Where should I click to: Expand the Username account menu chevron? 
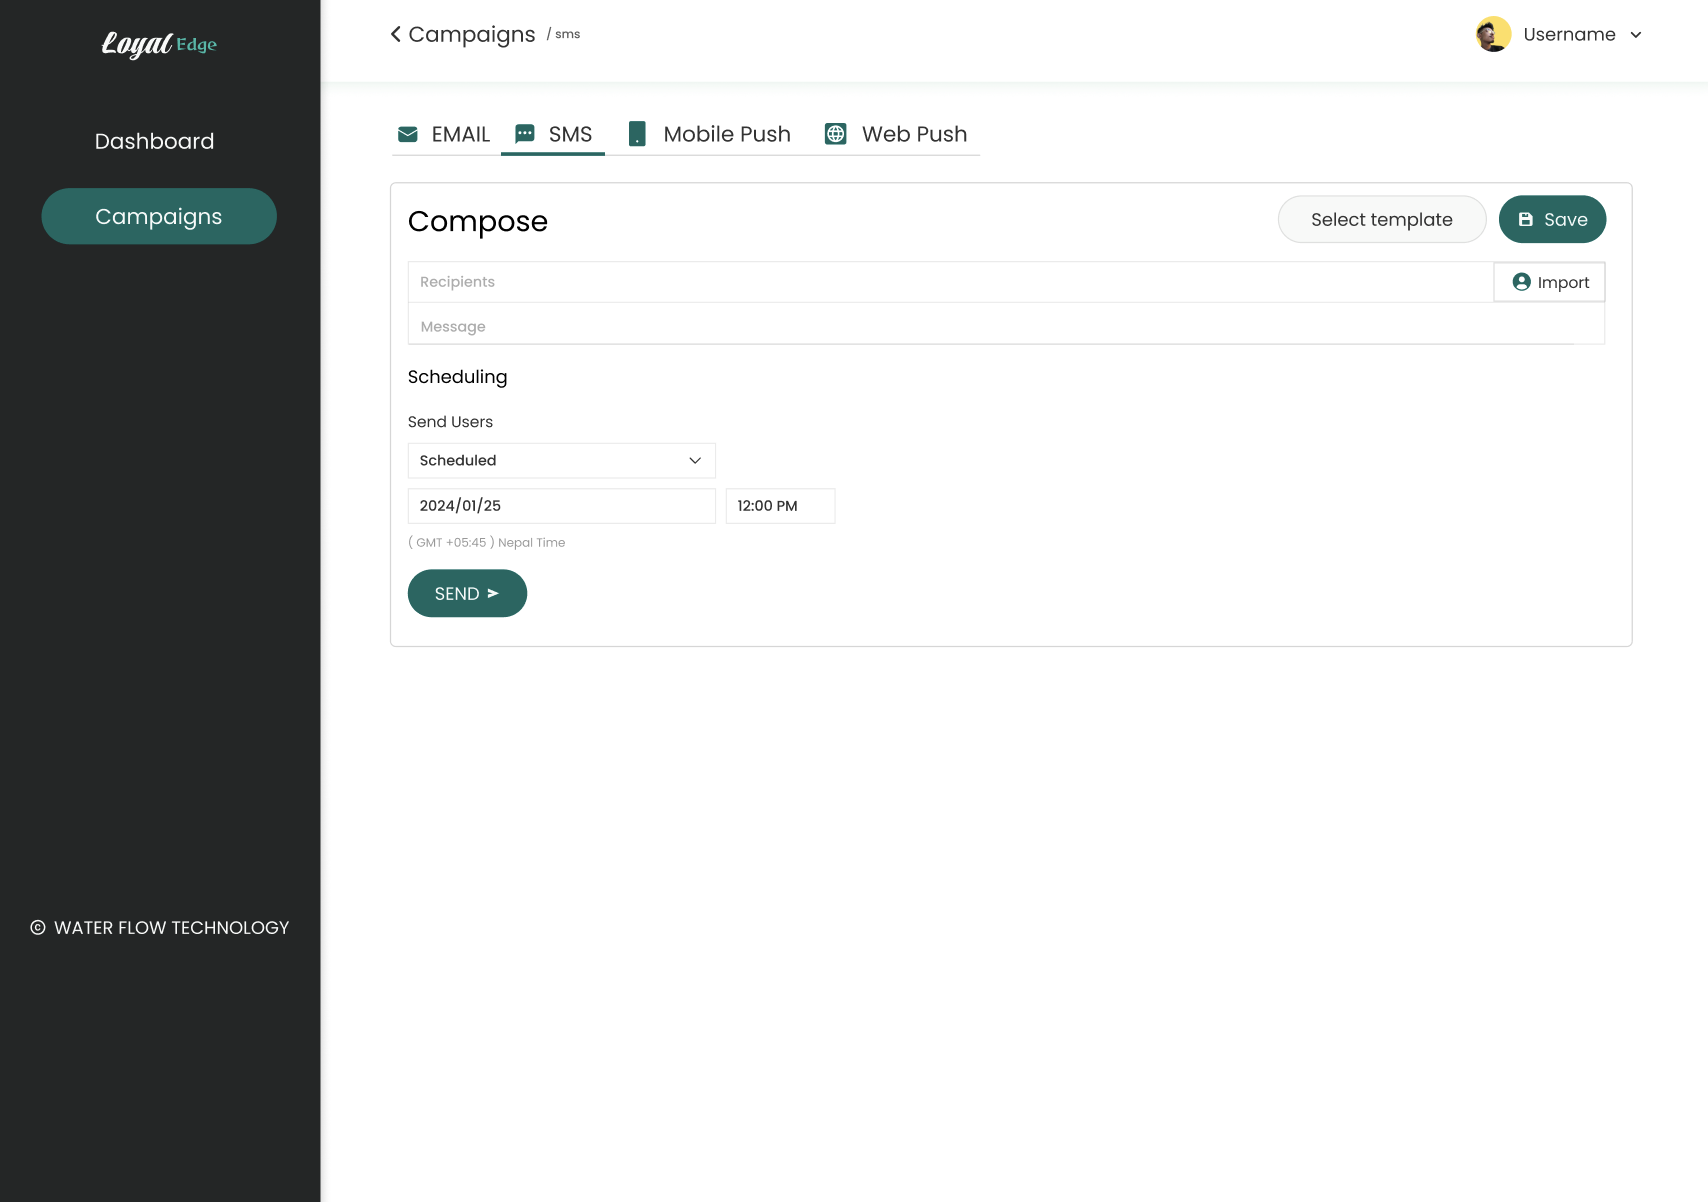pos(1636,35)
